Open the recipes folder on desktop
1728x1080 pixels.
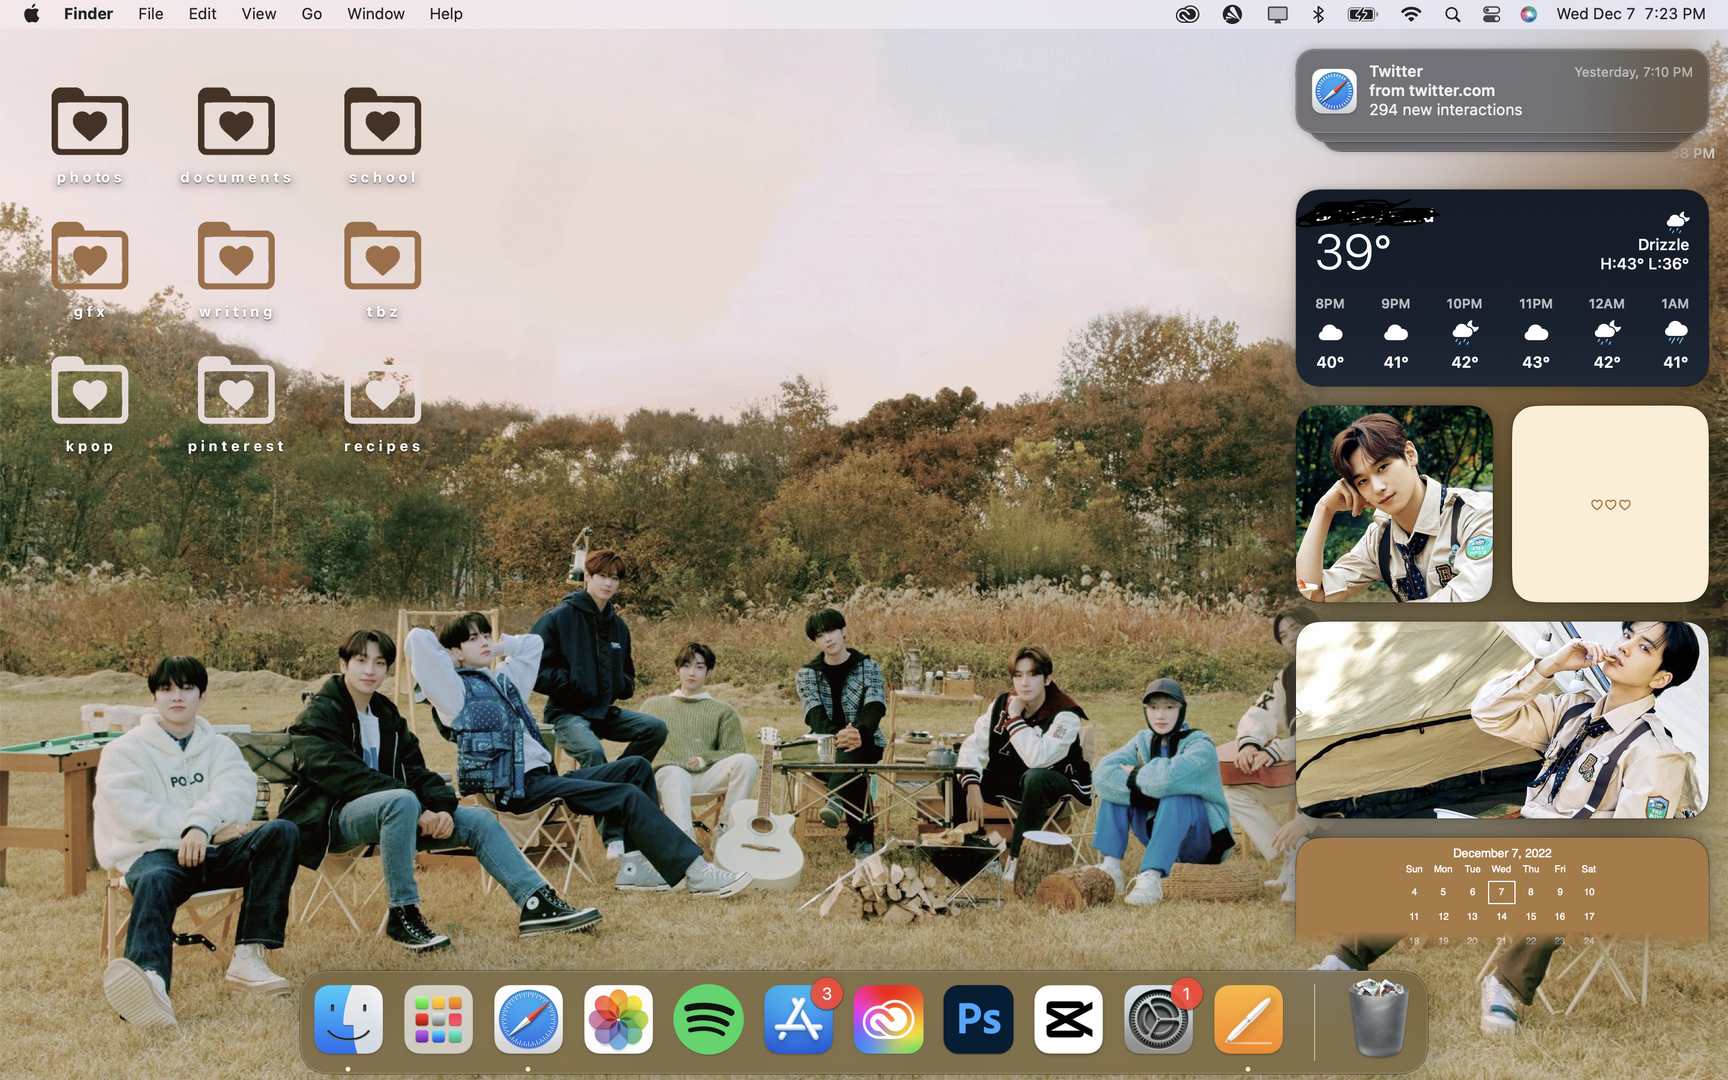click(x=382, y=391)
